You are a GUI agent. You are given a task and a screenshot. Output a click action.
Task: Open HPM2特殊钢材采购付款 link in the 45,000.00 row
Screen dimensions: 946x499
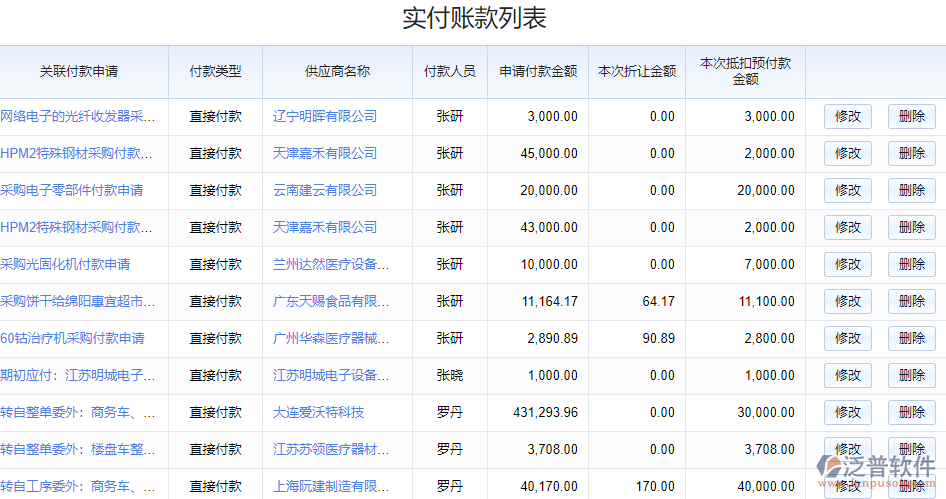click(76, 153)
